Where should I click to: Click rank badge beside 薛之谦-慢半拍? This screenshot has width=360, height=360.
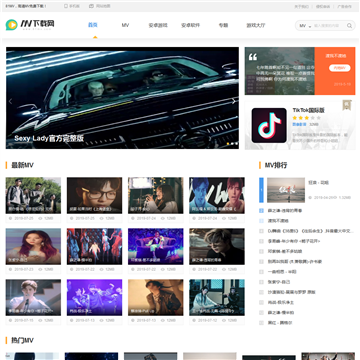pyautogui.click(x=261, y=313)
